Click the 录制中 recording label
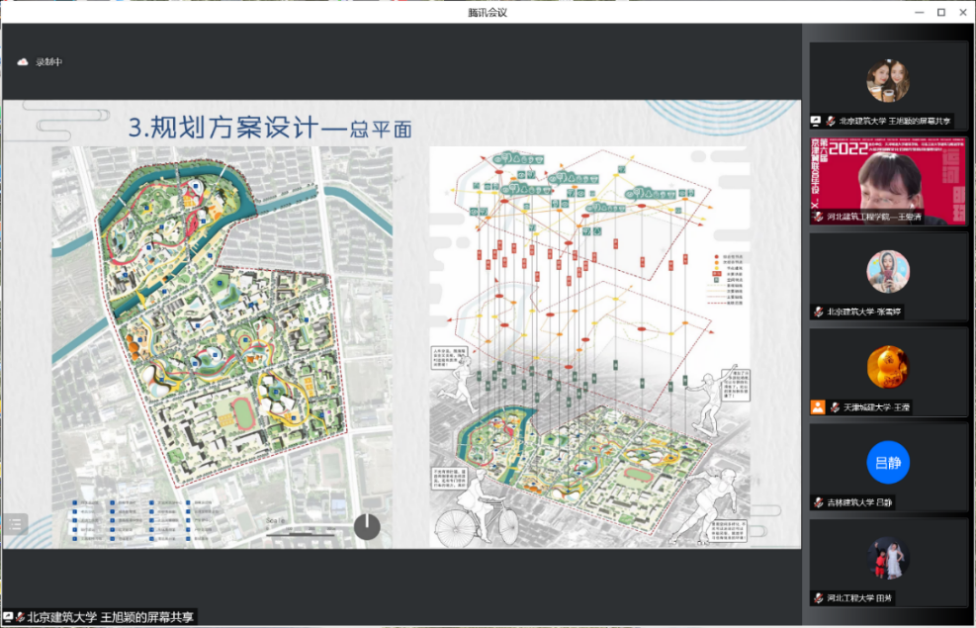 point(49,62)
